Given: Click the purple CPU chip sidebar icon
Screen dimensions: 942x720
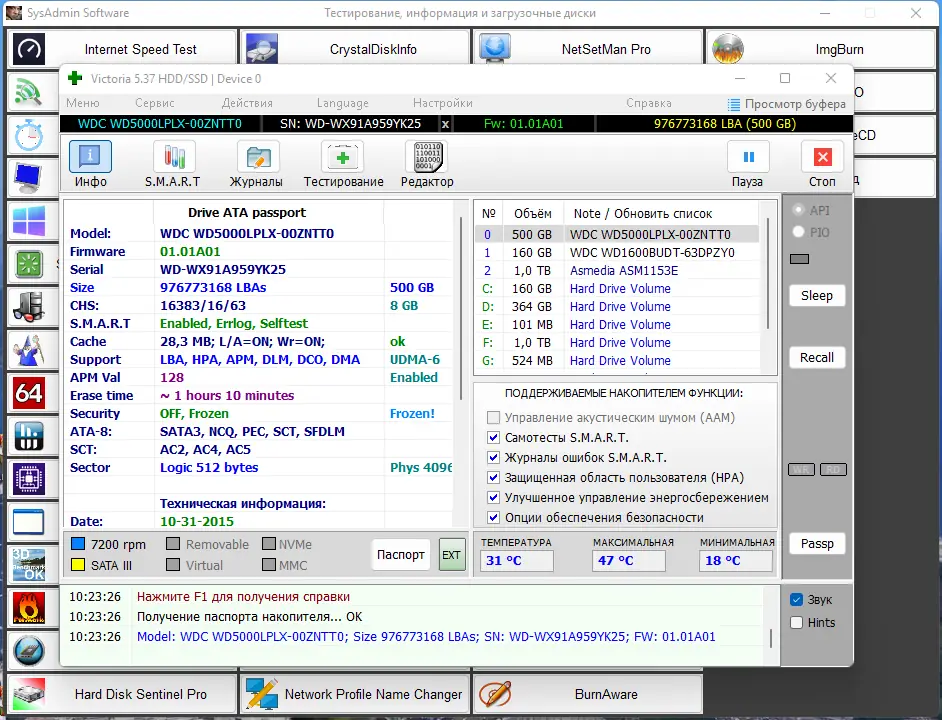Looking at the screenshot, I should (x=28, y=479).
